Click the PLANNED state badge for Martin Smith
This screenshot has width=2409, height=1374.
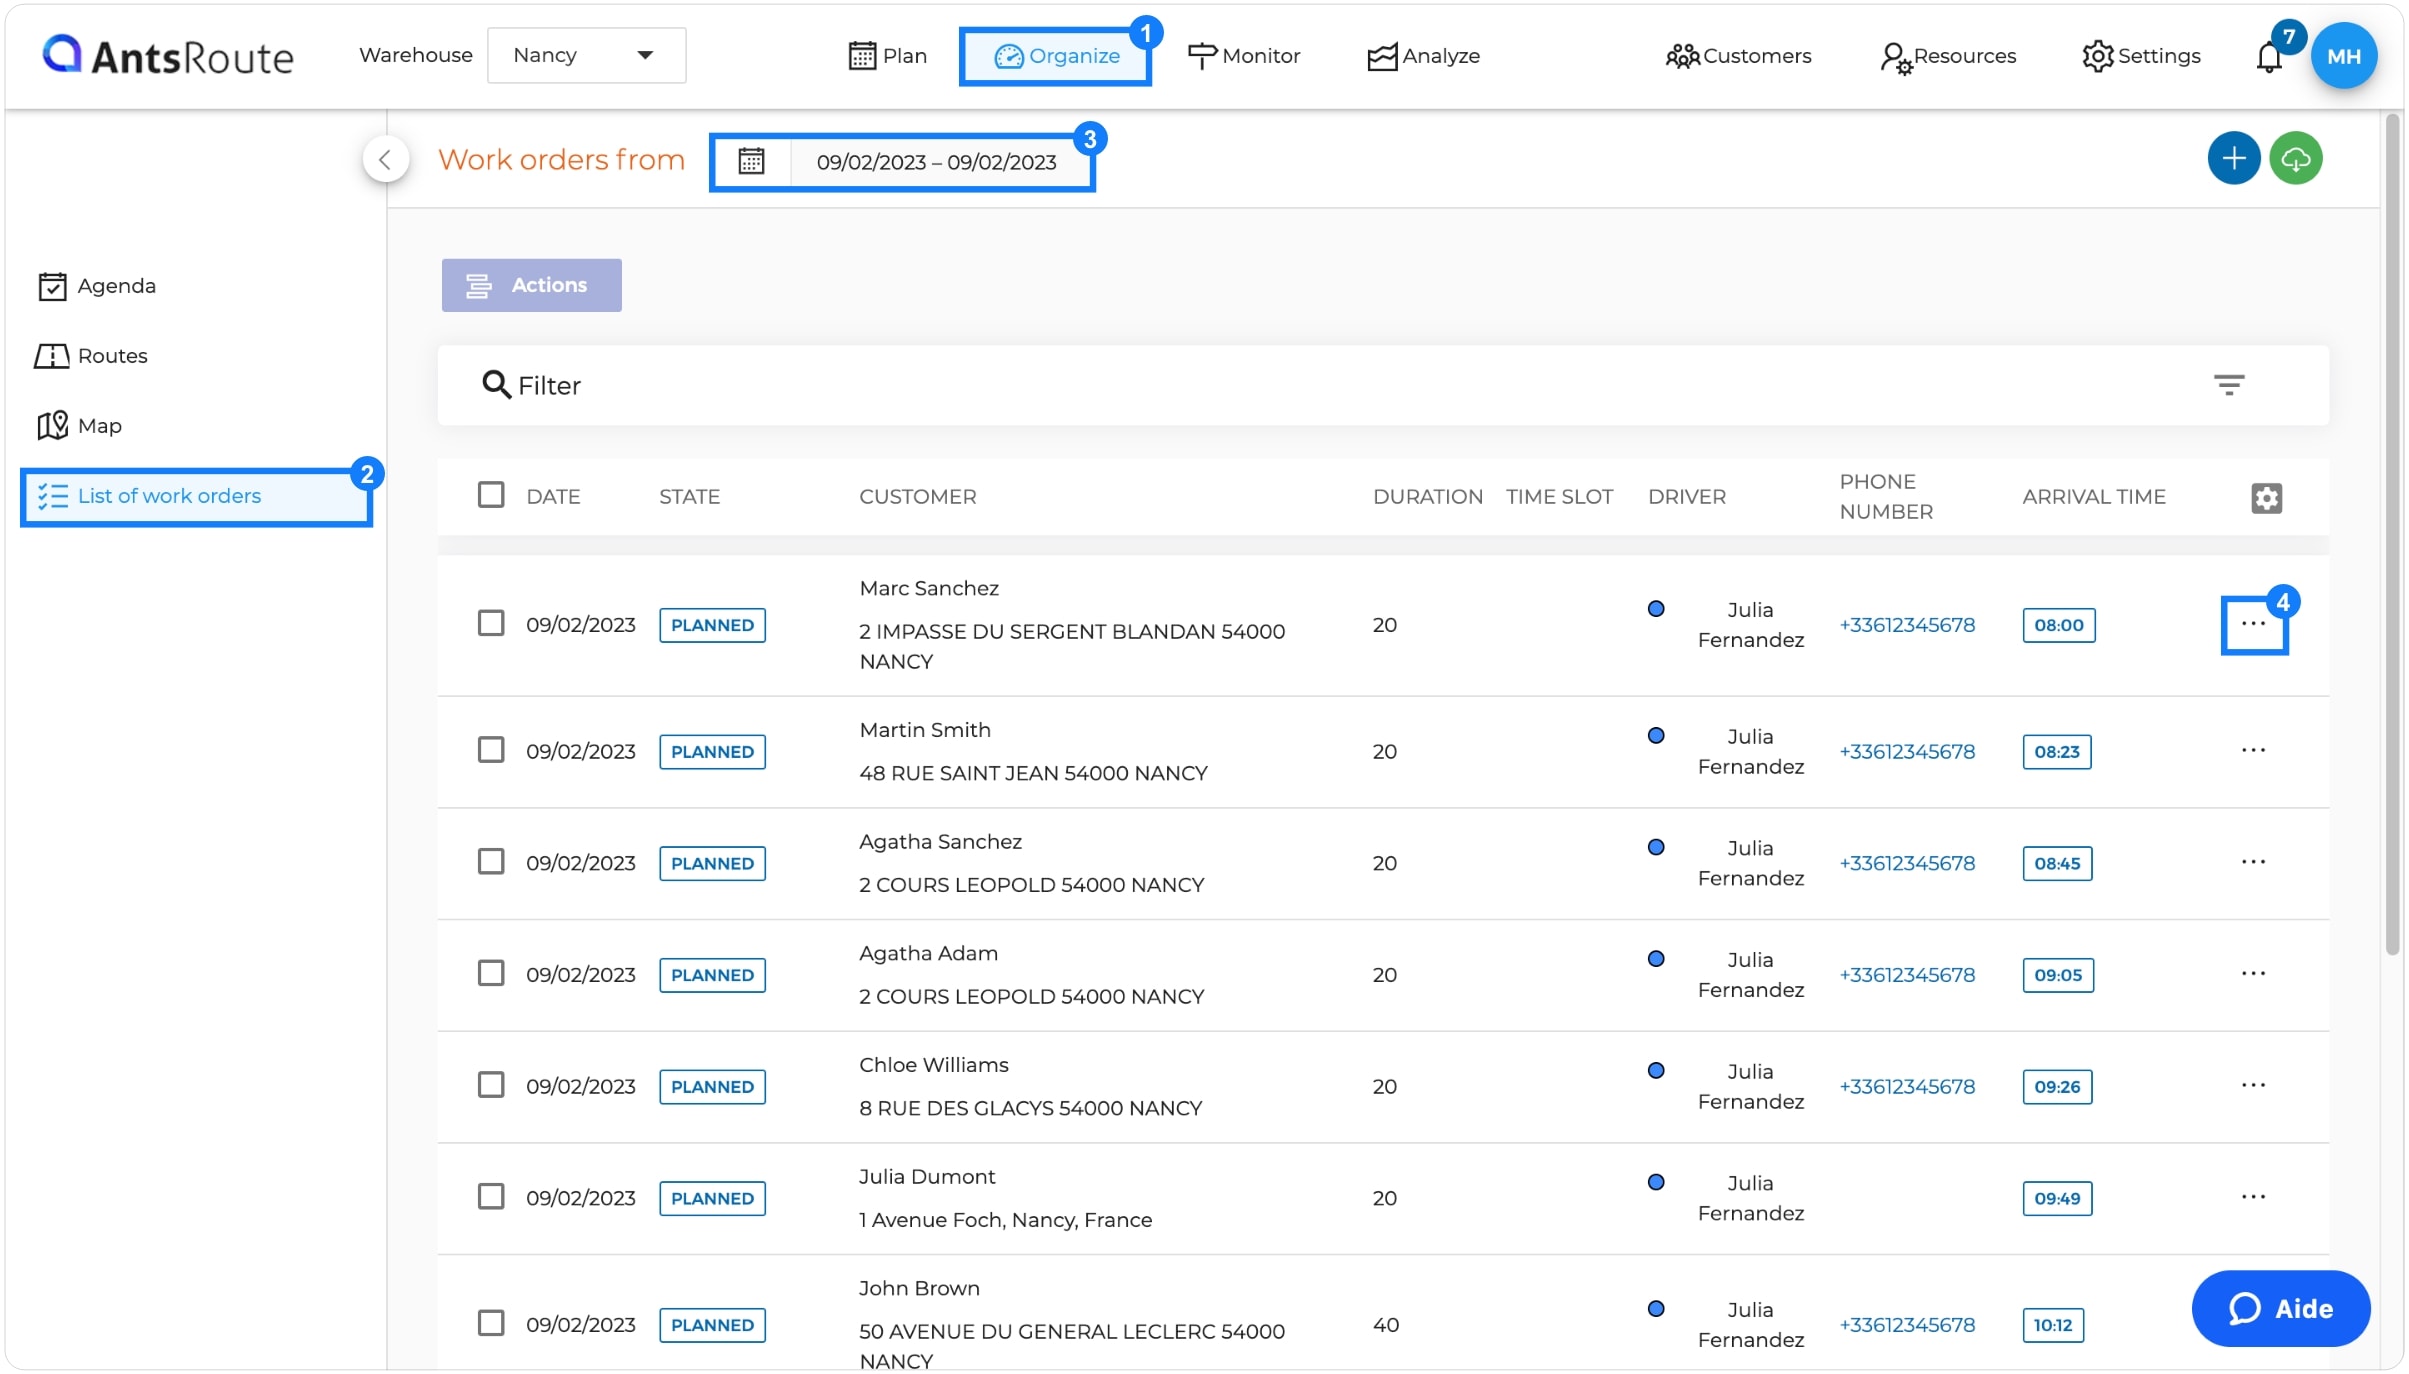pos(712,752)
